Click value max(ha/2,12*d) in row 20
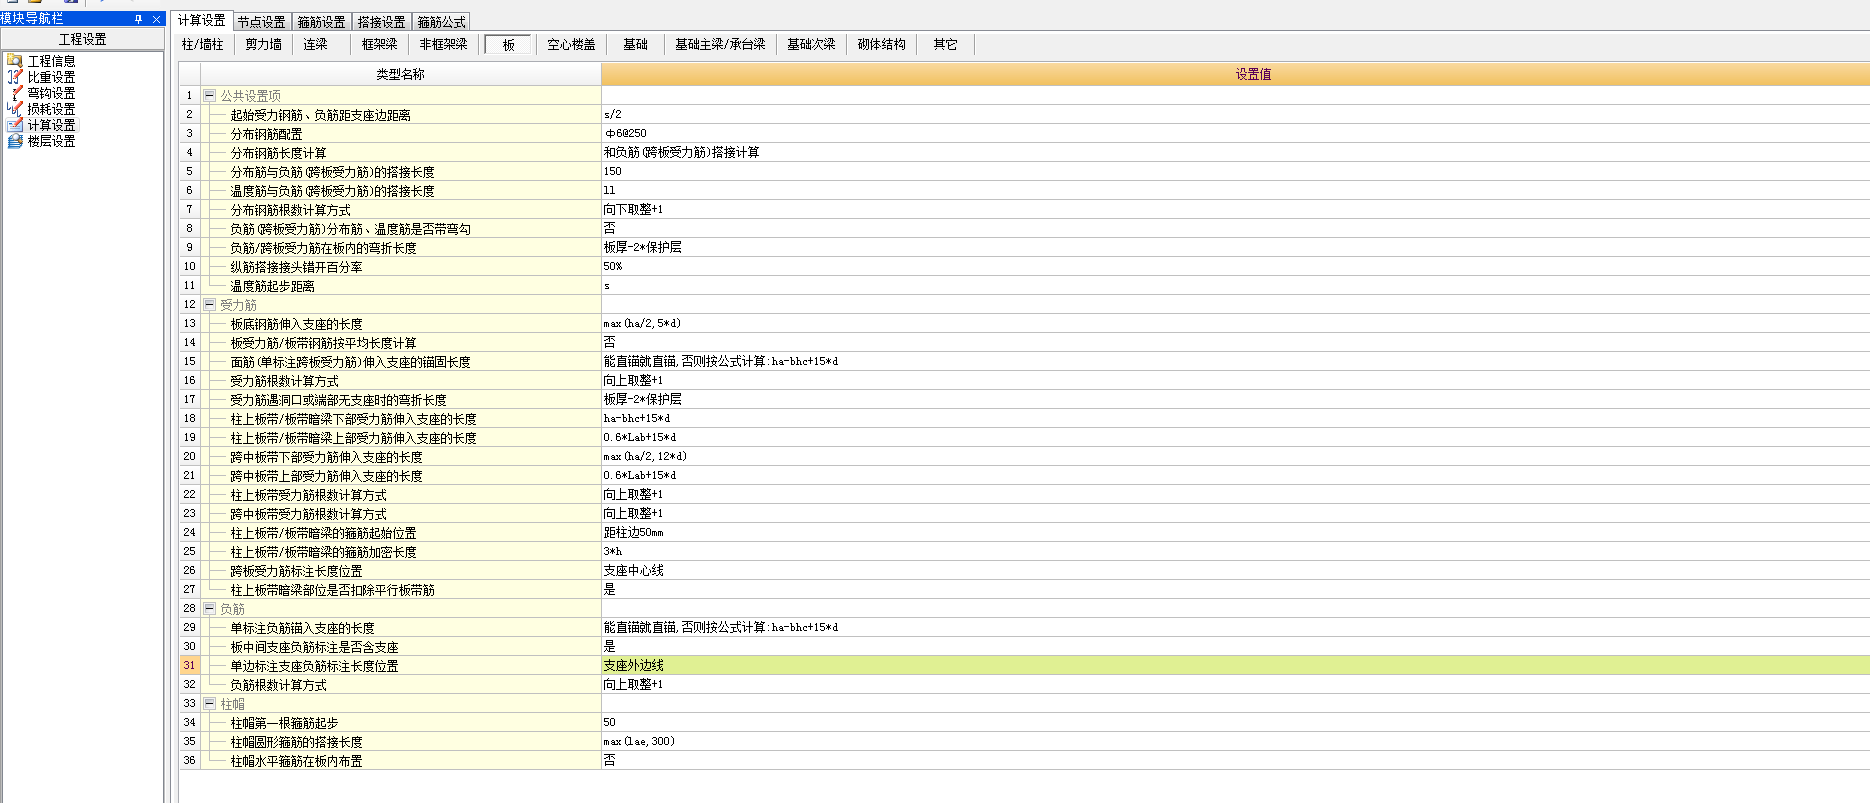 (x=1236, y=457)
